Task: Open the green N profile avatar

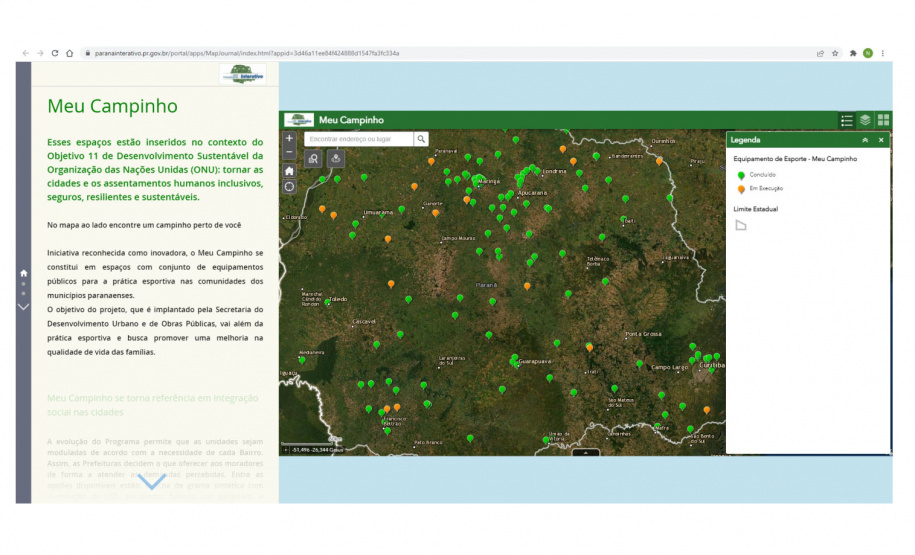Action: click(x=868, y=53)
